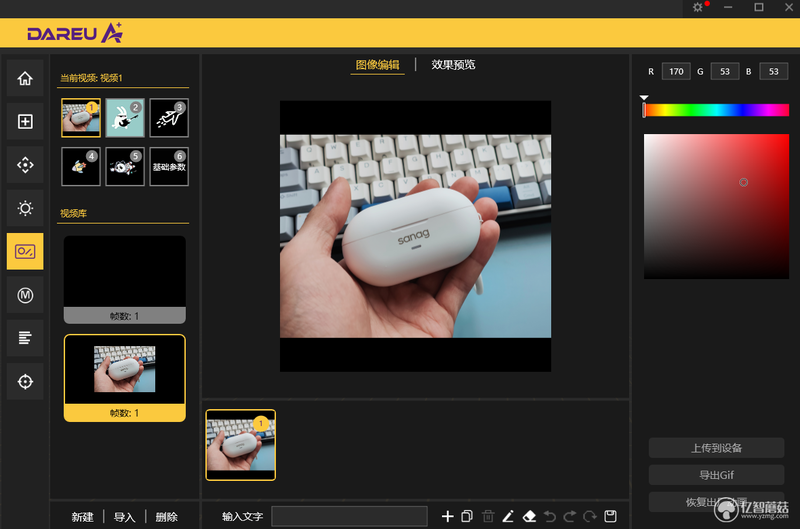Open the text lines sidebar icon
Image resolution: width=800 pixels, height=529 pixels.
point(25,338)
